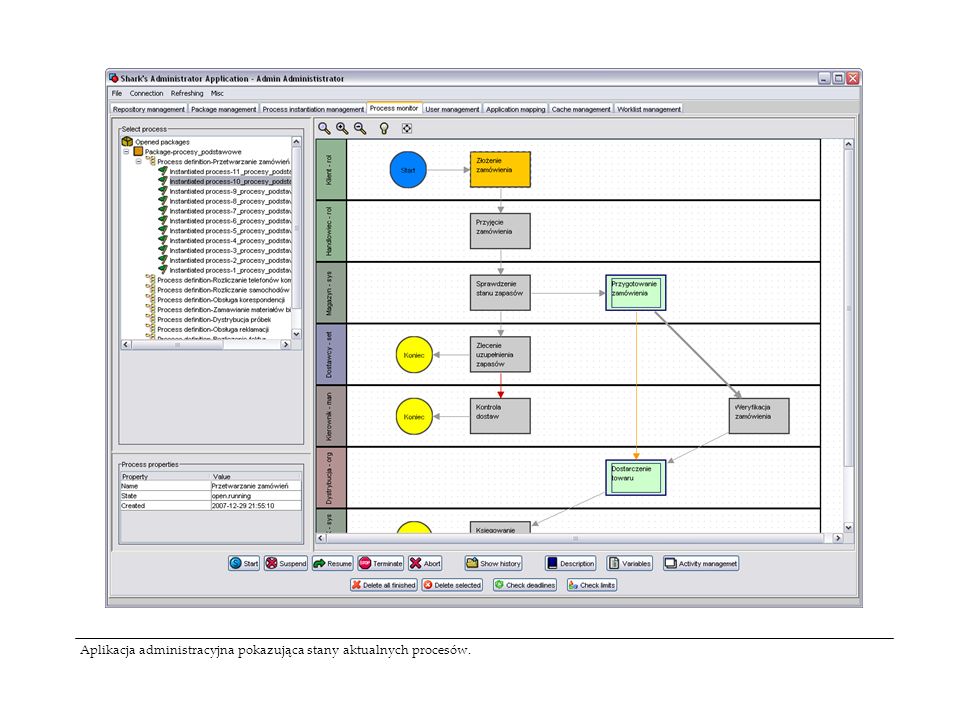Click the open.running state value cell
The image size is (960, 720).
[x=256, y=496]
